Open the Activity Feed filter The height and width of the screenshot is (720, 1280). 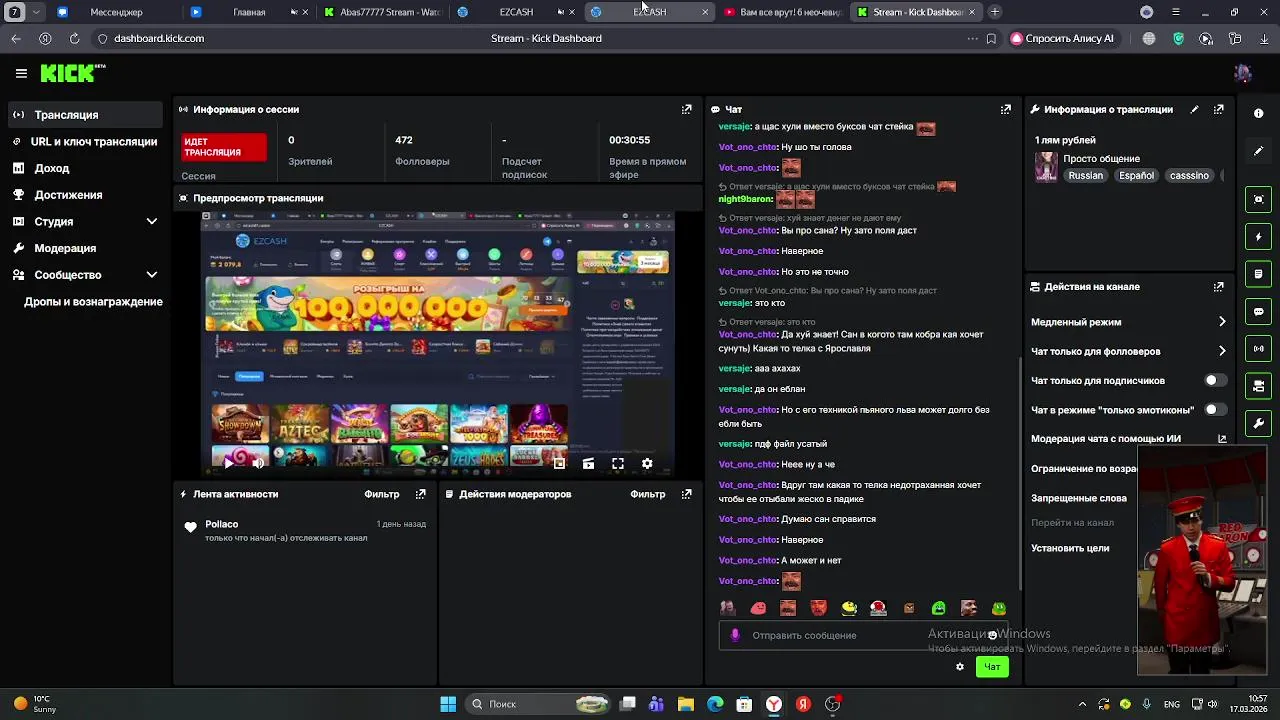click(382, 494)
